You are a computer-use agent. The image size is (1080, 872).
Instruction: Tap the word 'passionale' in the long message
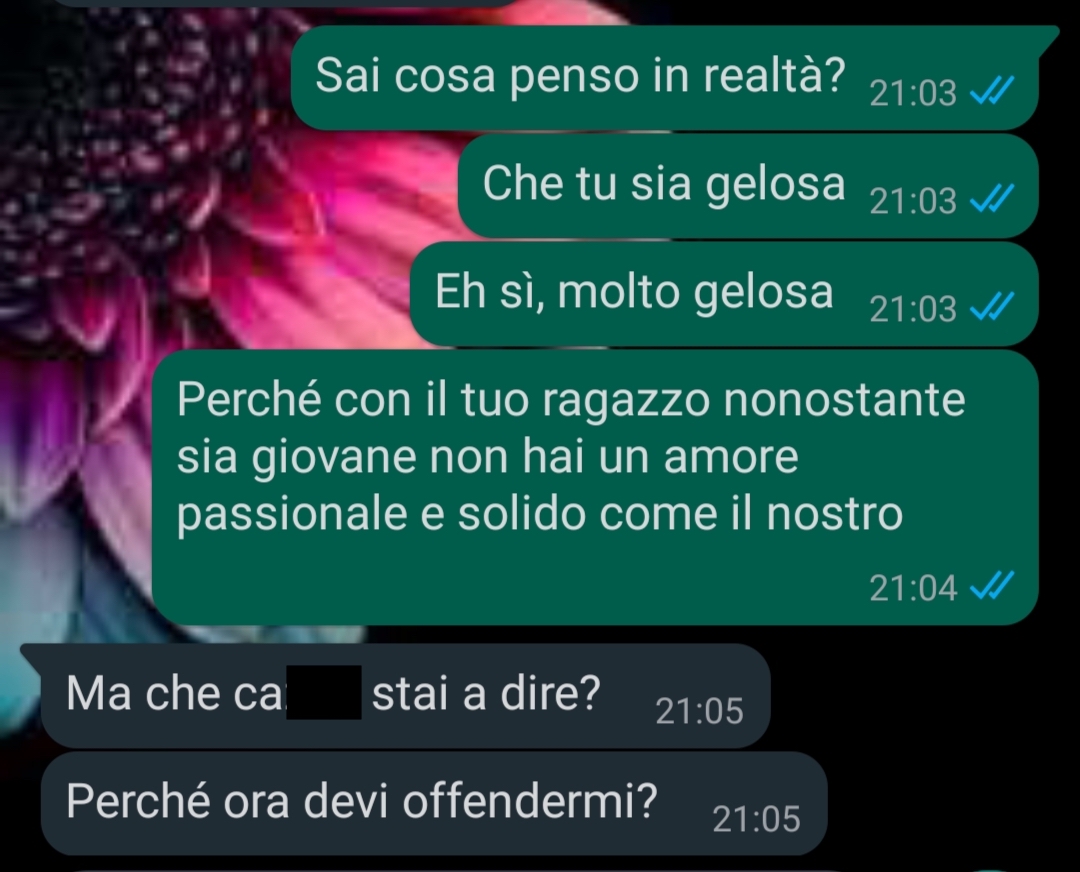point(292,515)
